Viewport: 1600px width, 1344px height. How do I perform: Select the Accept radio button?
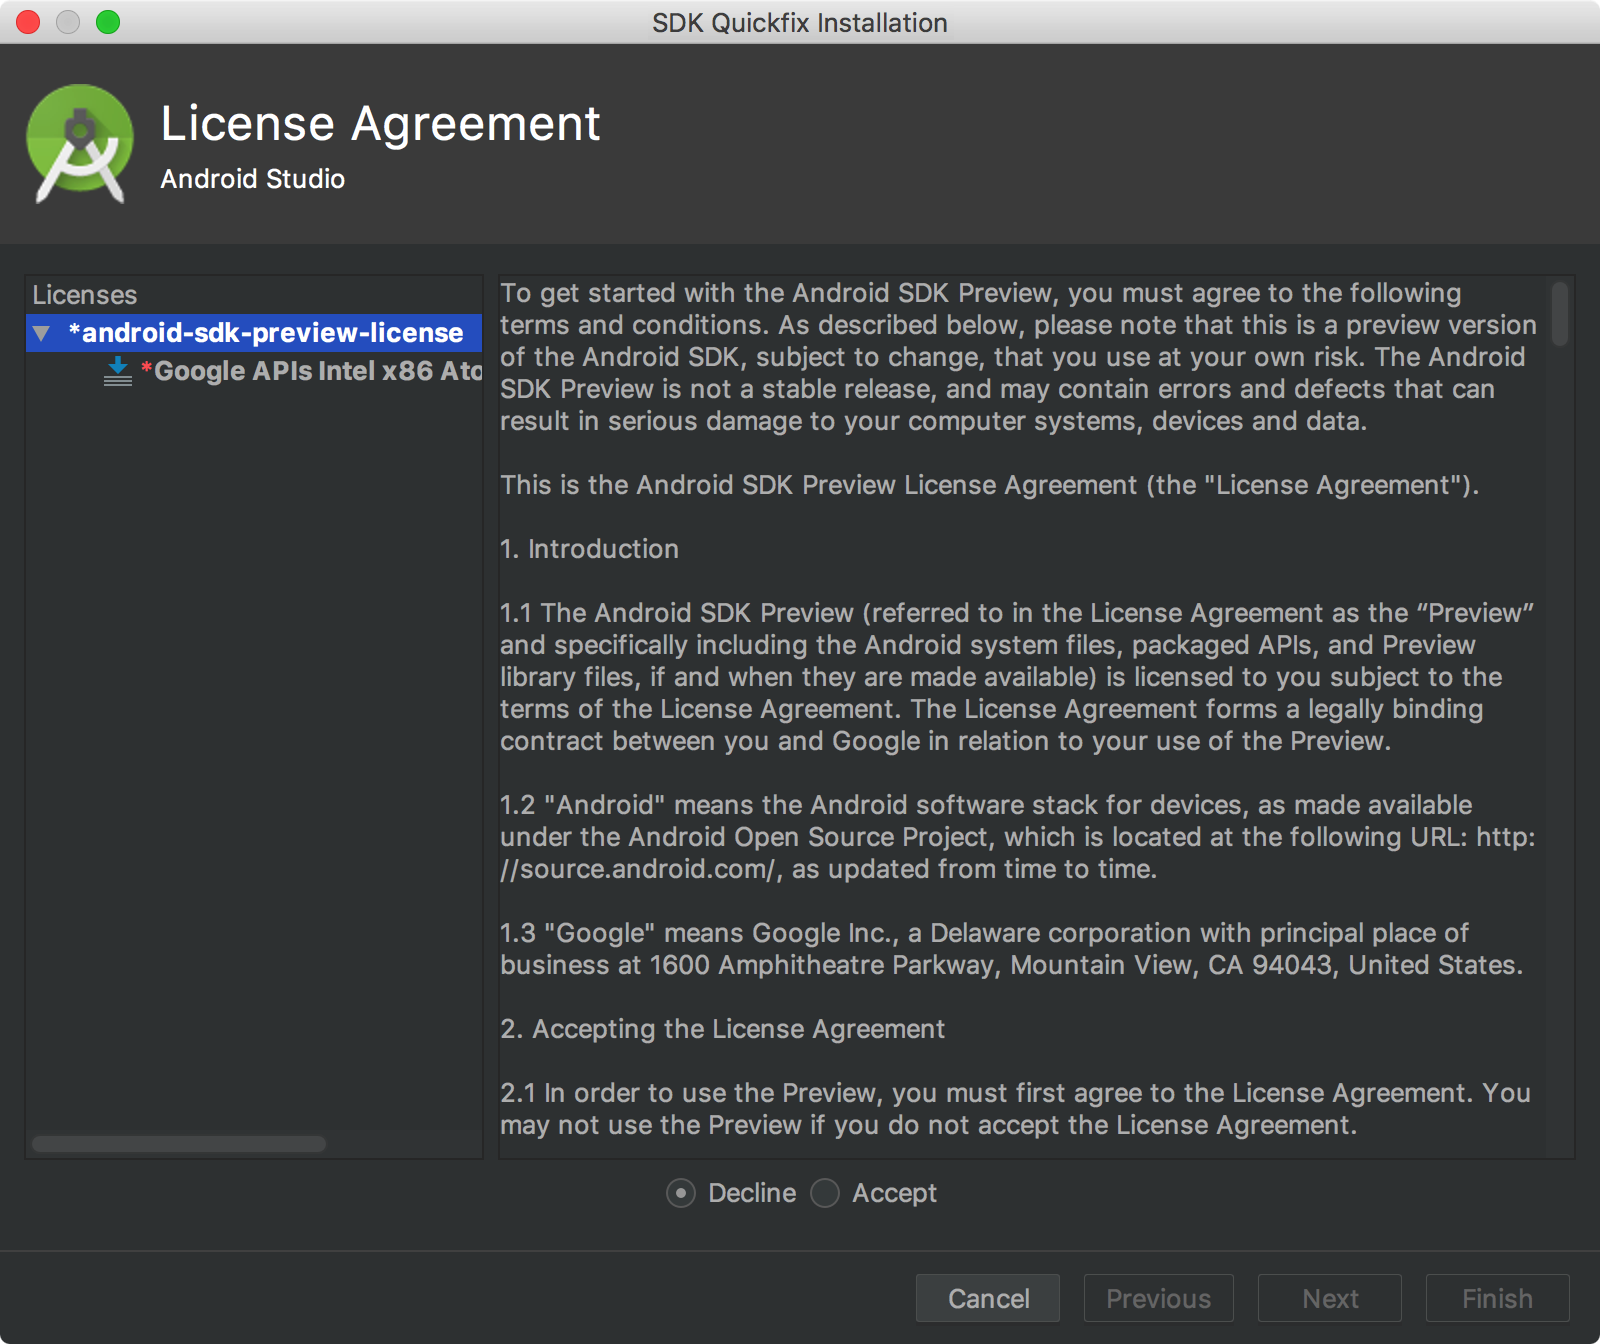[825, 1193]
